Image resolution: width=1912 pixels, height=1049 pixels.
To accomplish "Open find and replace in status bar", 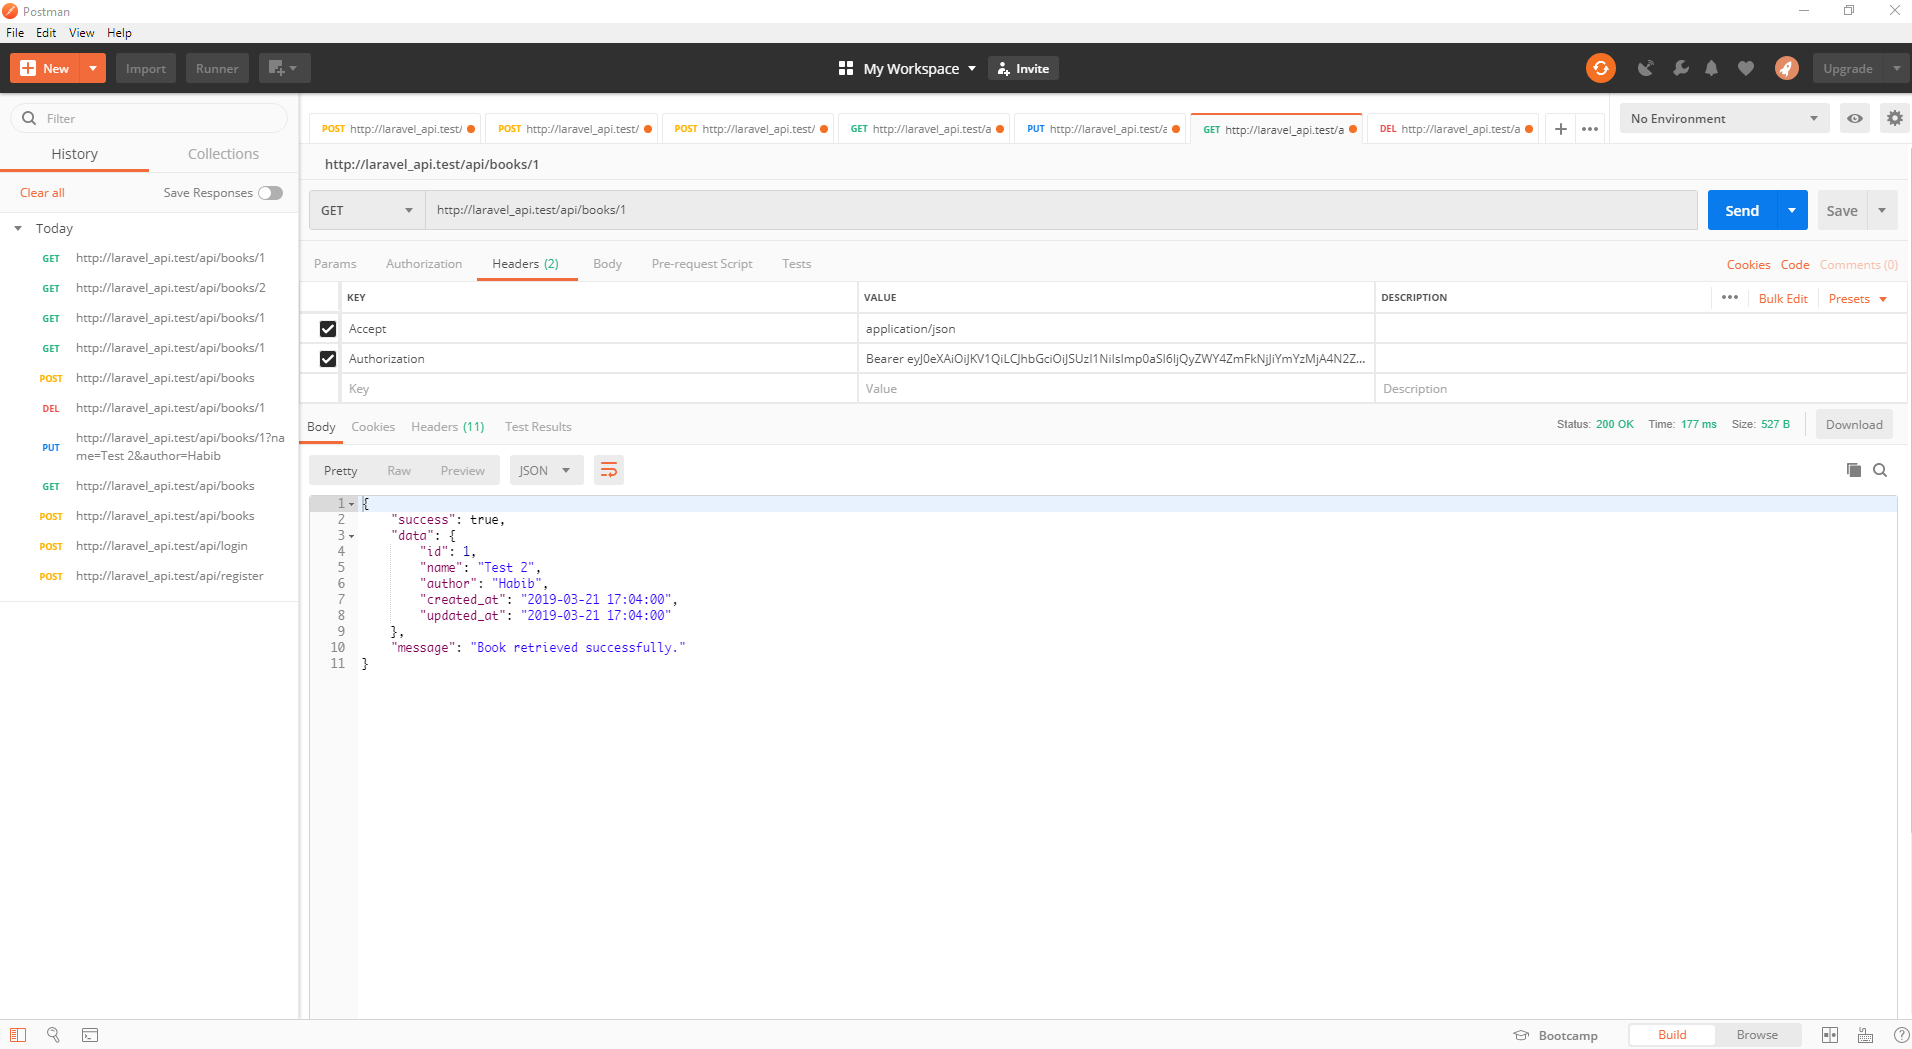I will click(53, 1035).
